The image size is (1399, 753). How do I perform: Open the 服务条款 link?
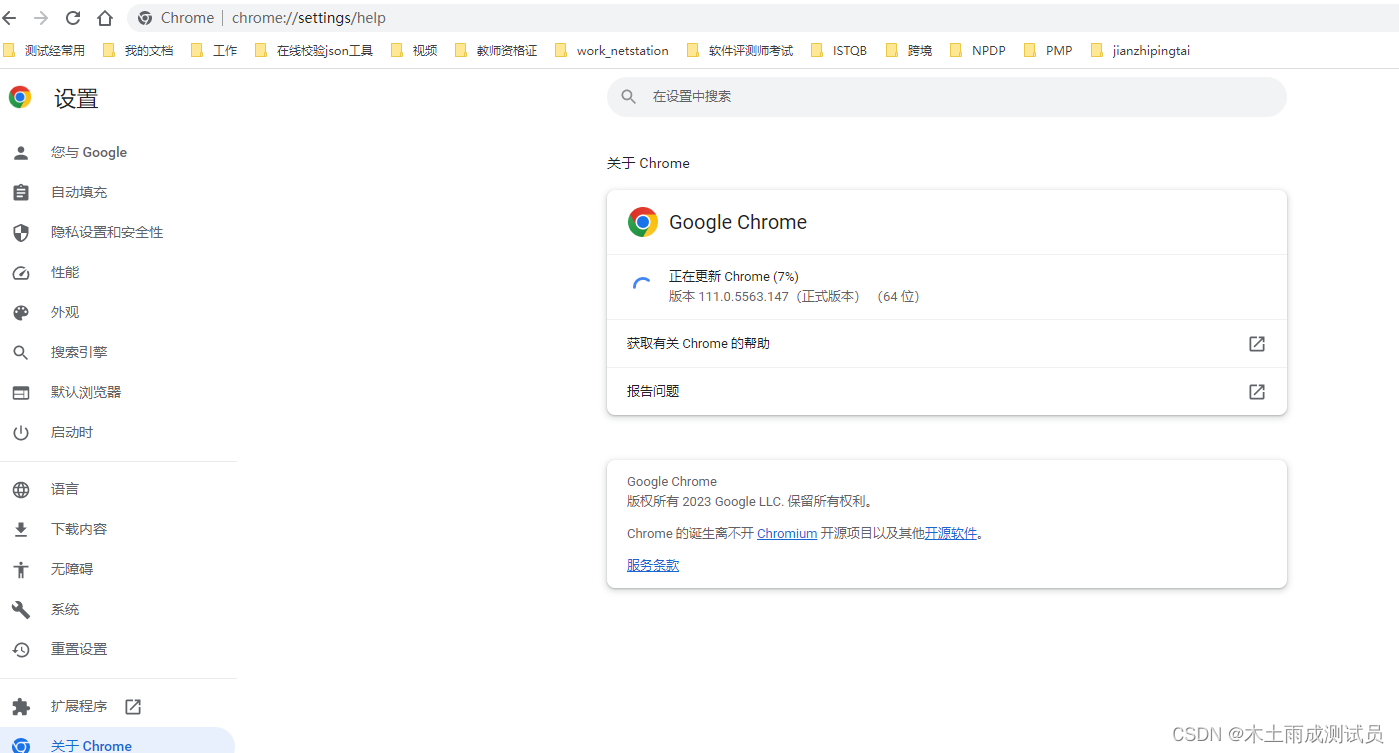(x=653, y=565)
